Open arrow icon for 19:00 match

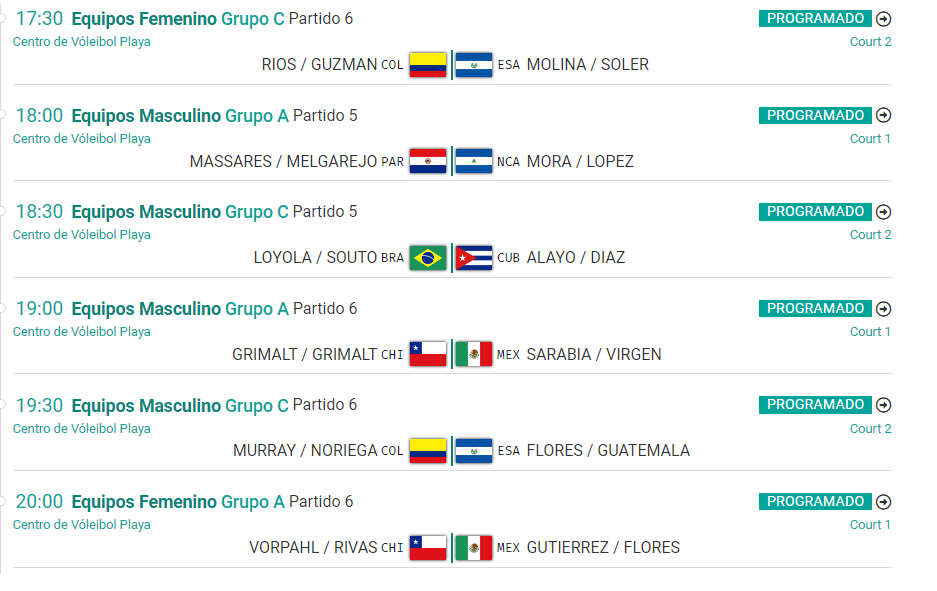(883, 309)
